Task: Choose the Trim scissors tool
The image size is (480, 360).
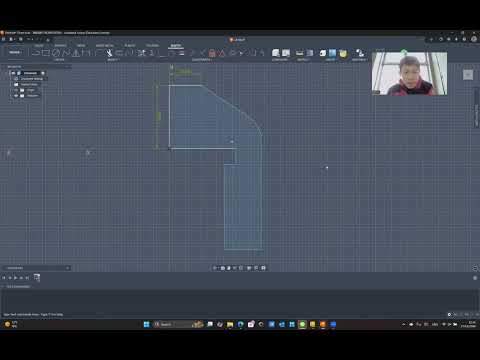Action: (x=109, y=53)
